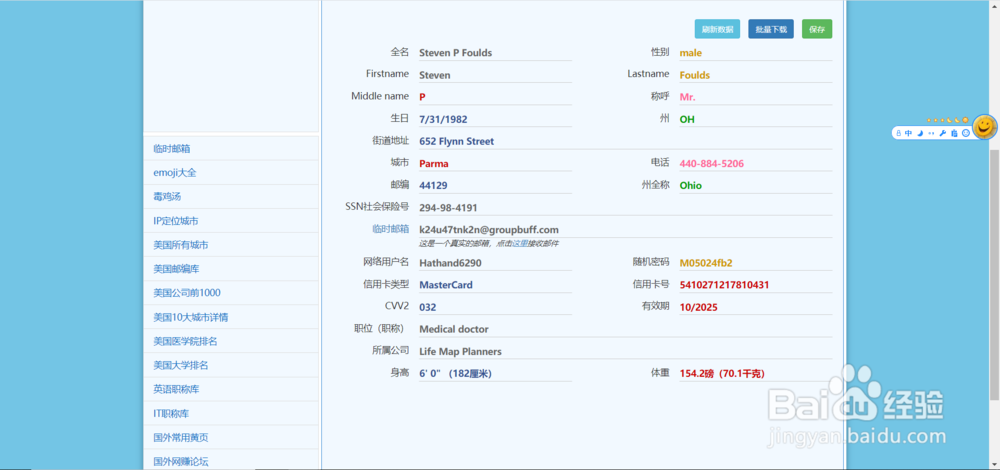Image resolution: width=1000 pixels, height=470 pixels.
Task: Click the Lastname field showing Foulds
Action: [756, 75]
